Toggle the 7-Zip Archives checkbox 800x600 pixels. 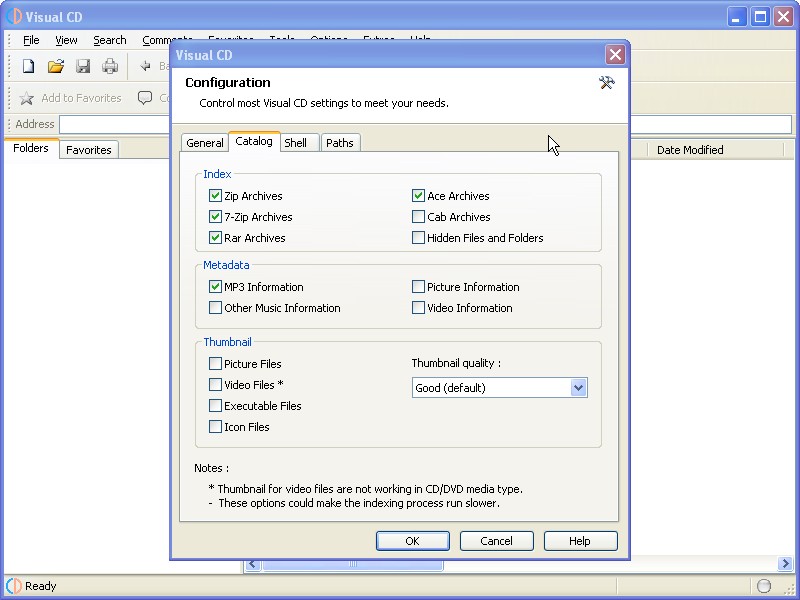click(215, 216)
